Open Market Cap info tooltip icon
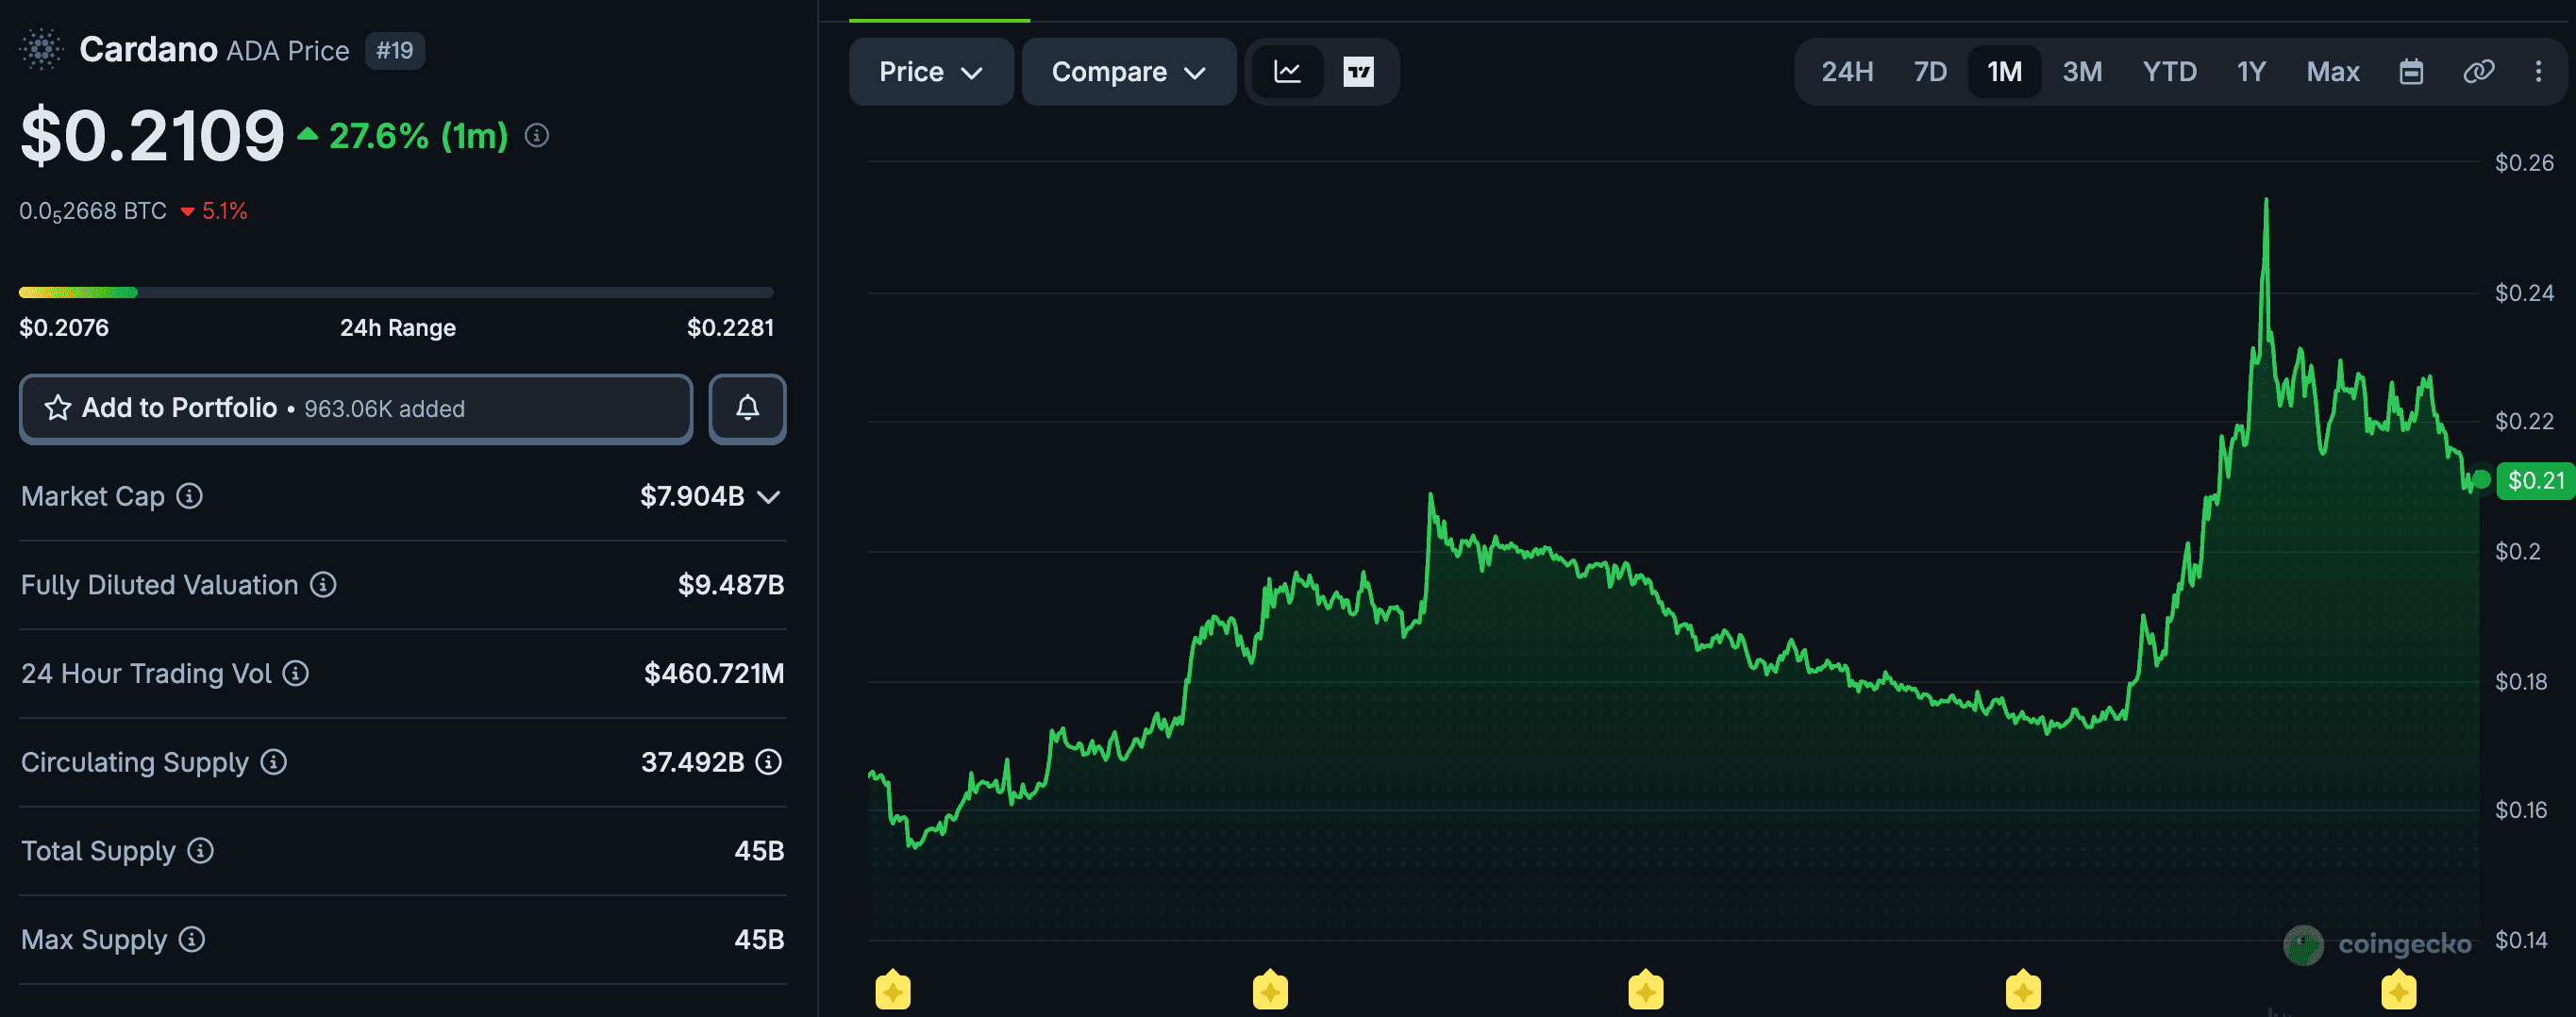Screen dimensions: 2576x1017 pos(190,495)
